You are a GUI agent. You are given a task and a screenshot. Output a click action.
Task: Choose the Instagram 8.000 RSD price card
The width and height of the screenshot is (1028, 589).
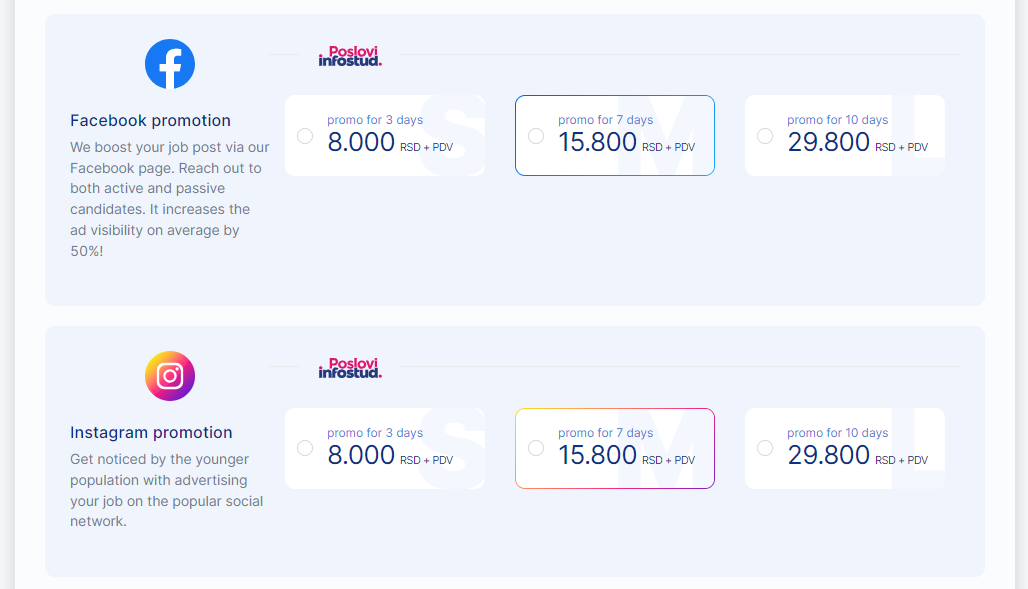[x=385, y=449]
